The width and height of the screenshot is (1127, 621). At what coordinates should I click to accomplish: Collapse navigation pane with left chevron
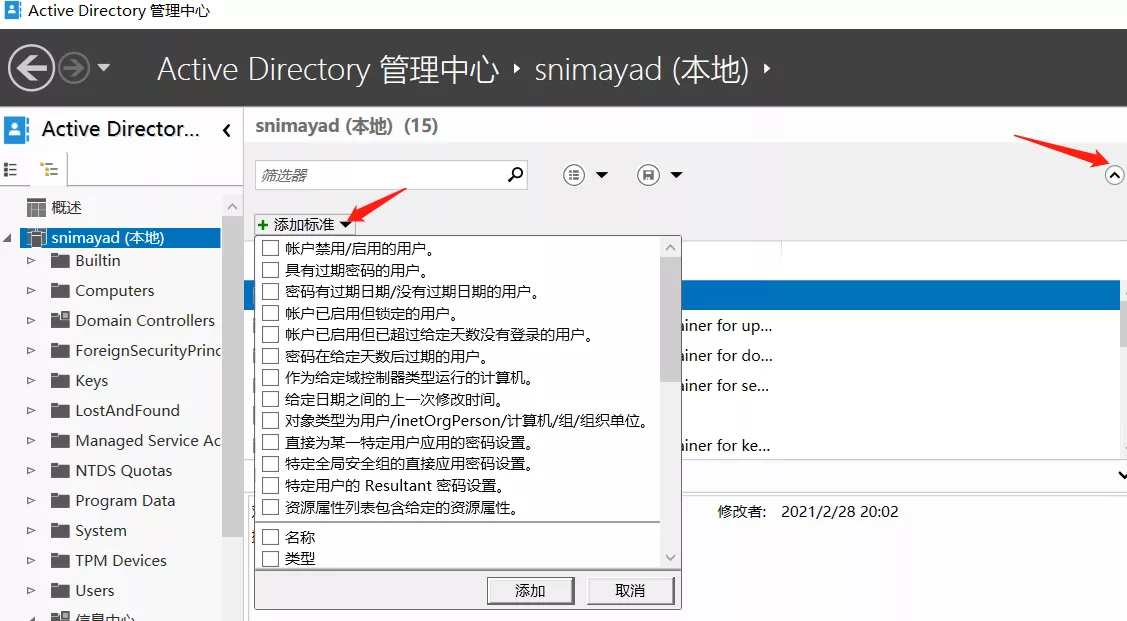tap(227, 130)
